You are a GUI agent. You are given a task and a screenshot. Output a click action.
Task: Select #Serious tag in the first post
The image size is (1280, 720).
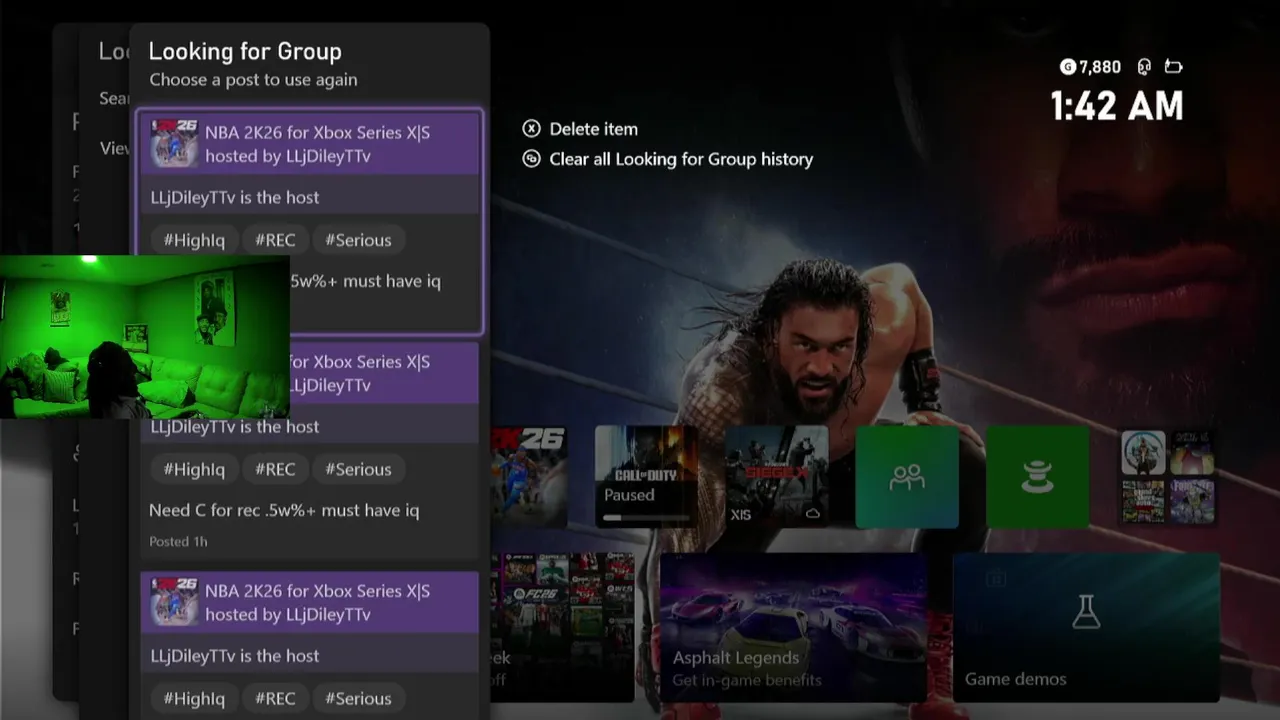click(x=358, y=240)
